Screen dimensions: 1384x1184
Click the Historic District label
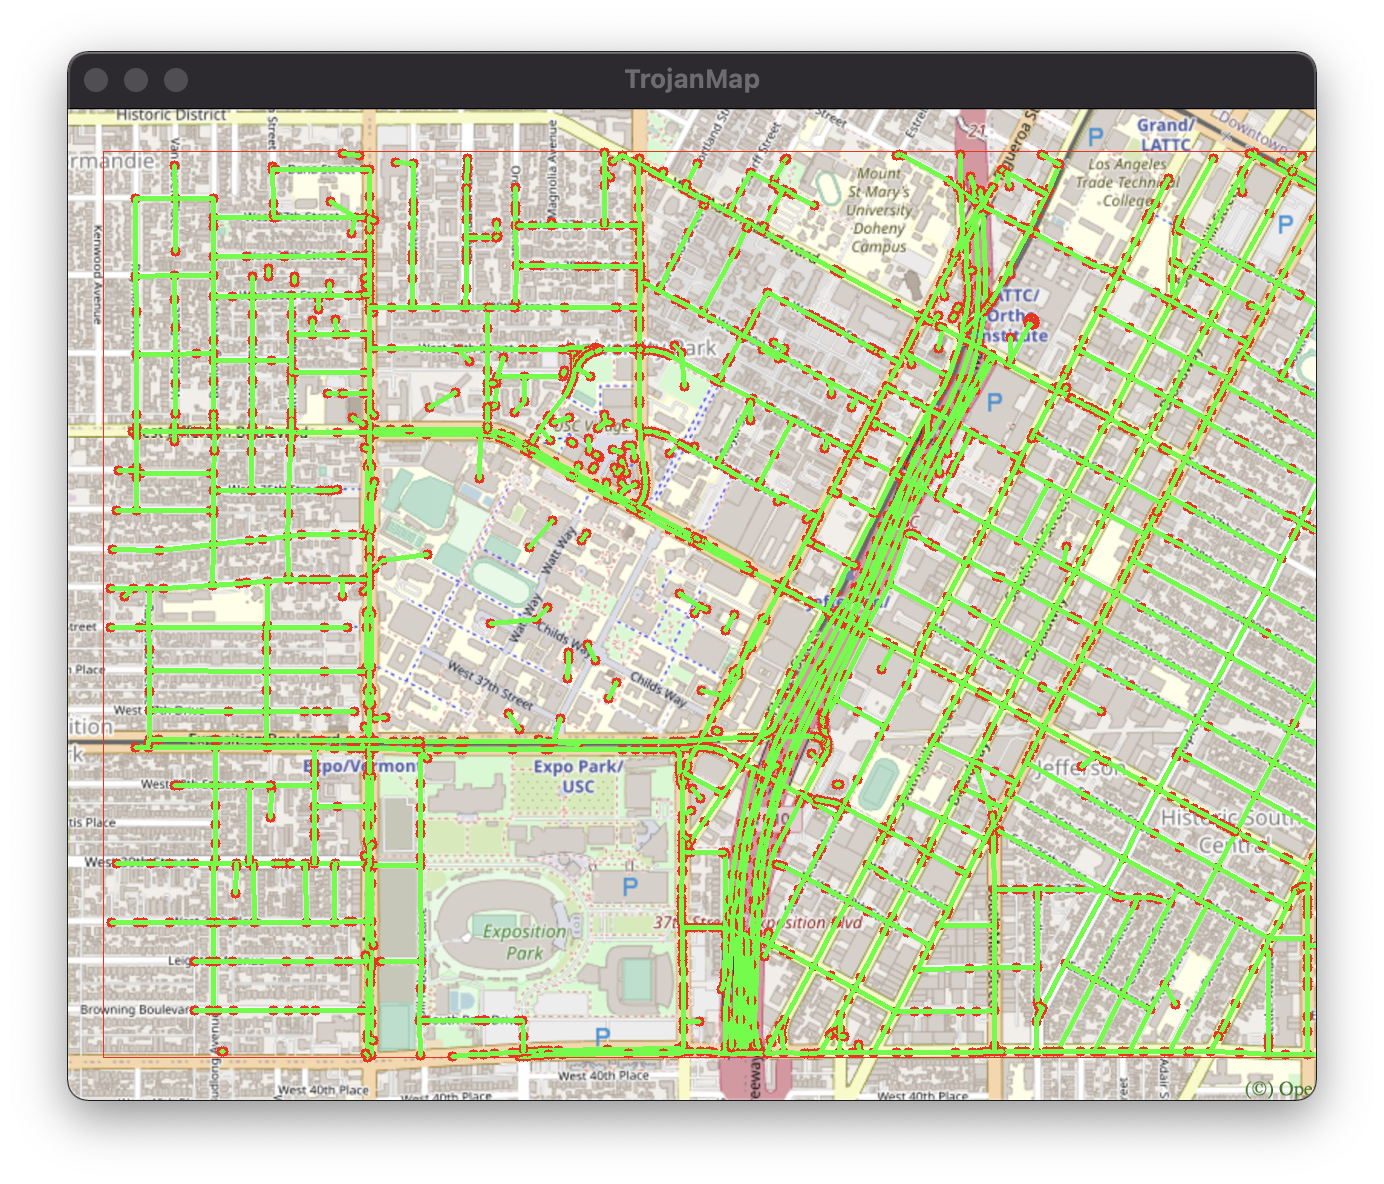coord(171,115)
